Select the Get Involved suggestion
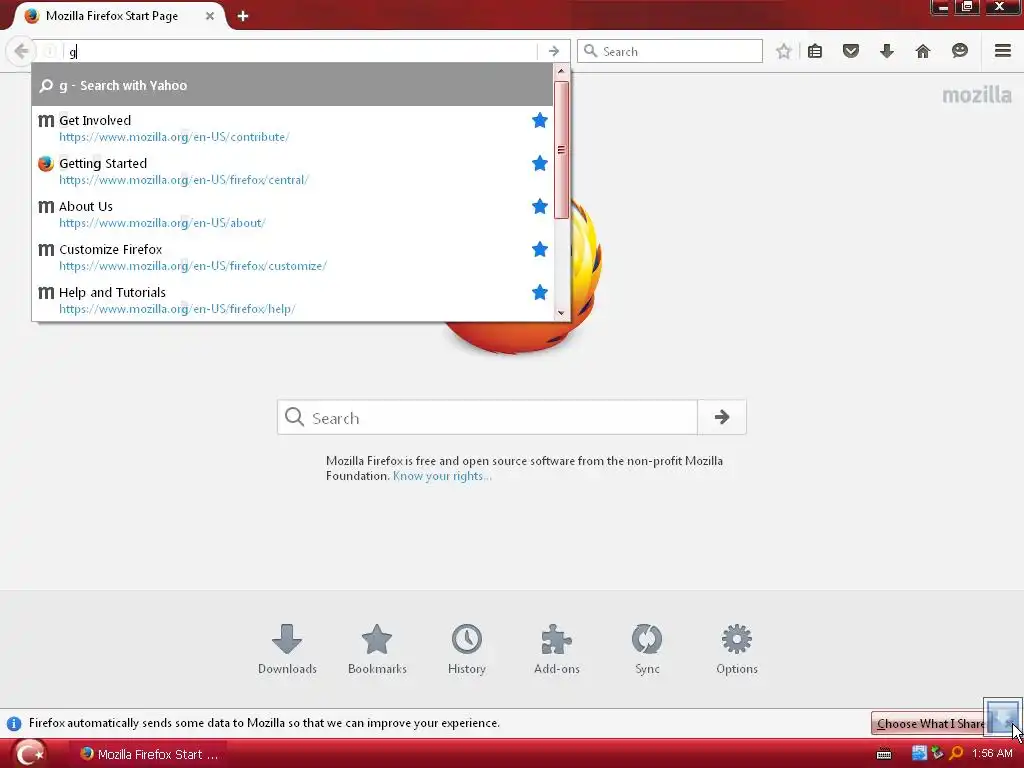 292,128
